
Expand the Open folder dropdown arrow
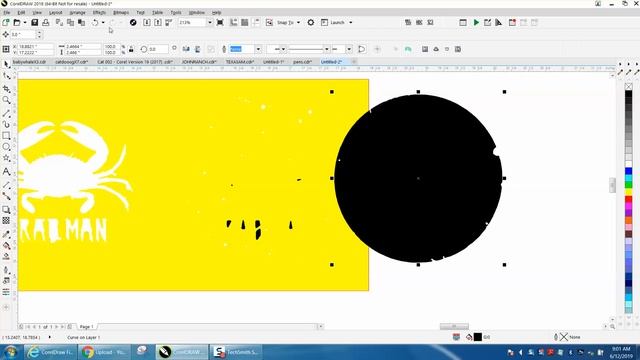click(x=24, y=22)
